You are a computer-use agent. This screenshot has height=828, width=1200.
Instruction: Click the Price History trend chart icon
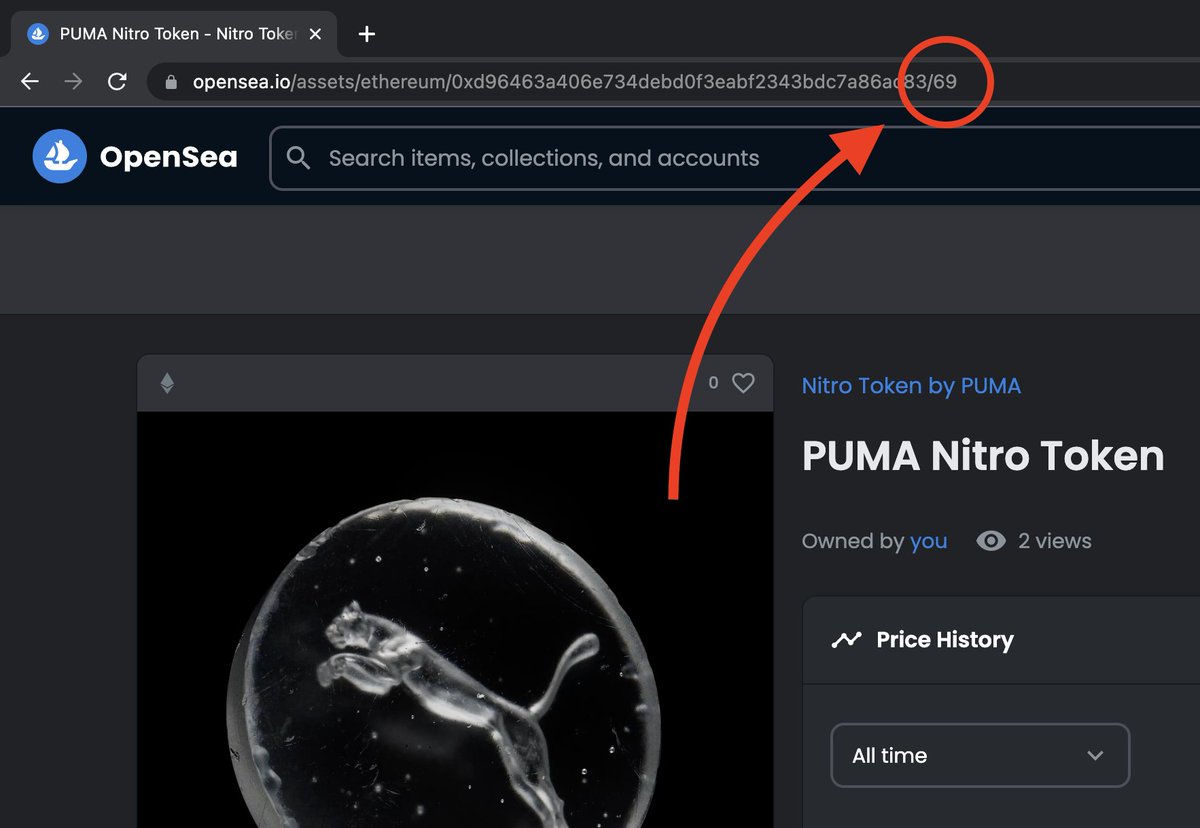[x=846, y=640]
